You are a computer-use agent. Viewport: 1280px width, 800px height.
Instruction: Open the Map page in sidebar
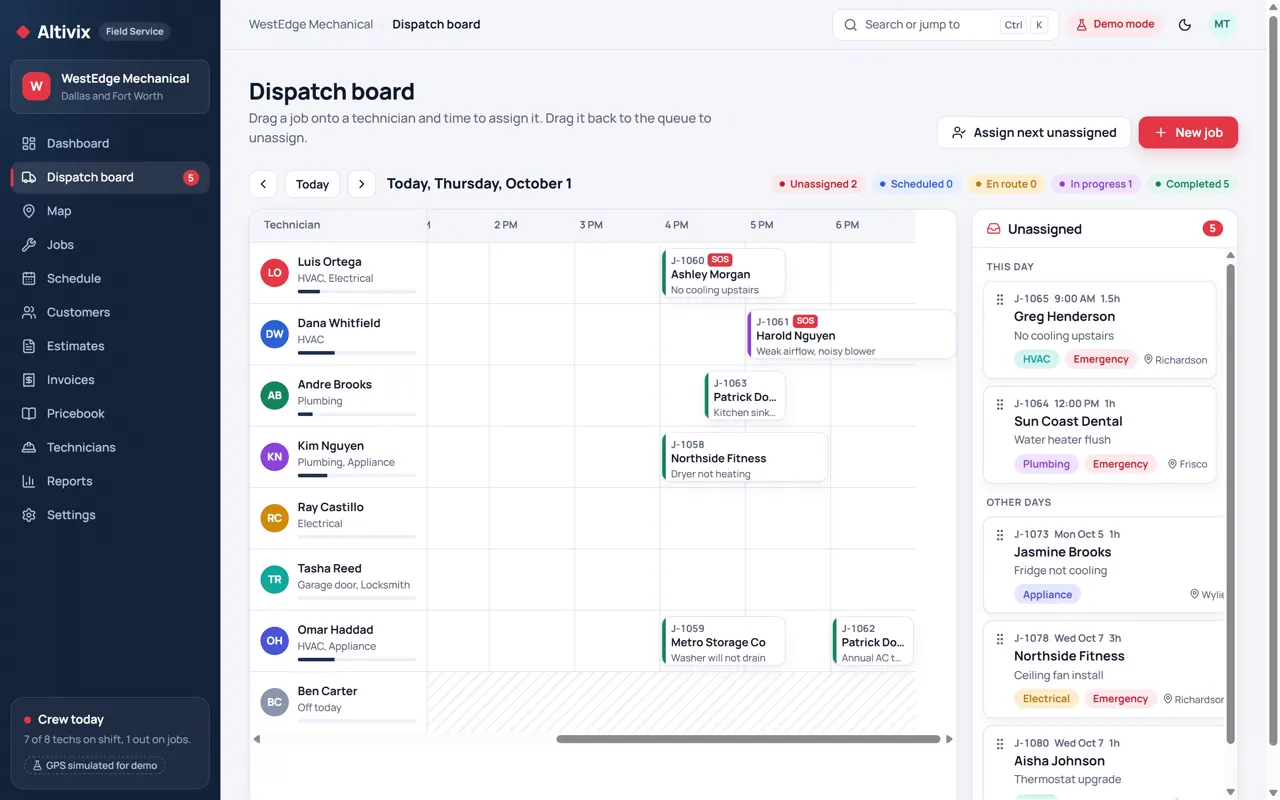click(110, 211)
